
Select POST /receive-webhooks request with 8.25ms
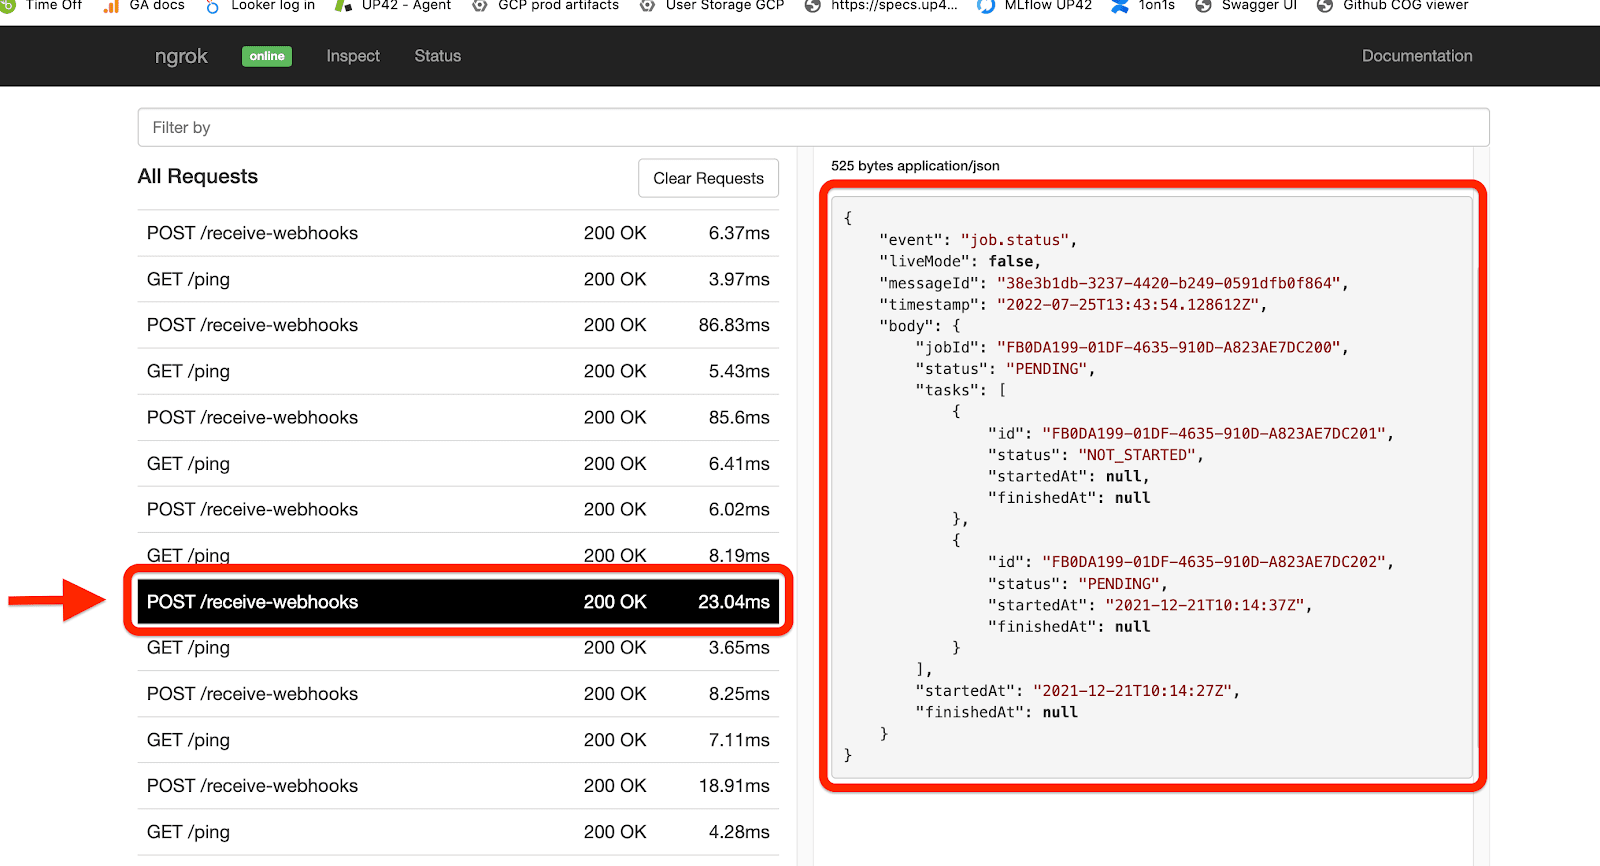[458, 694]
